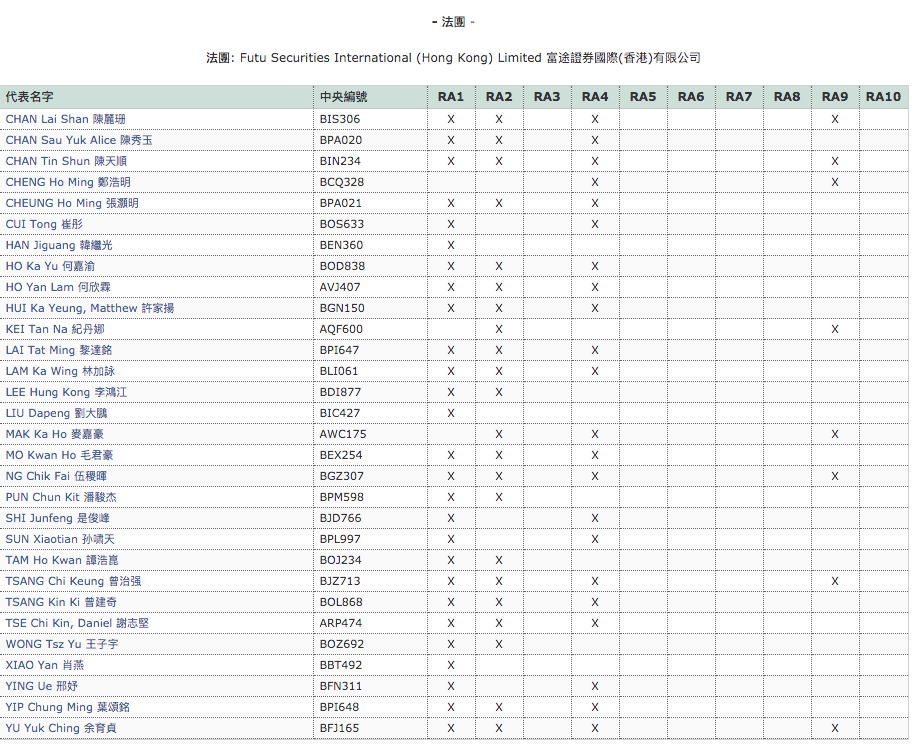The width and height of the screenshot is (919, 749).
Task: Open the HO Yan Lam record
Action: (x=58, y=287)
